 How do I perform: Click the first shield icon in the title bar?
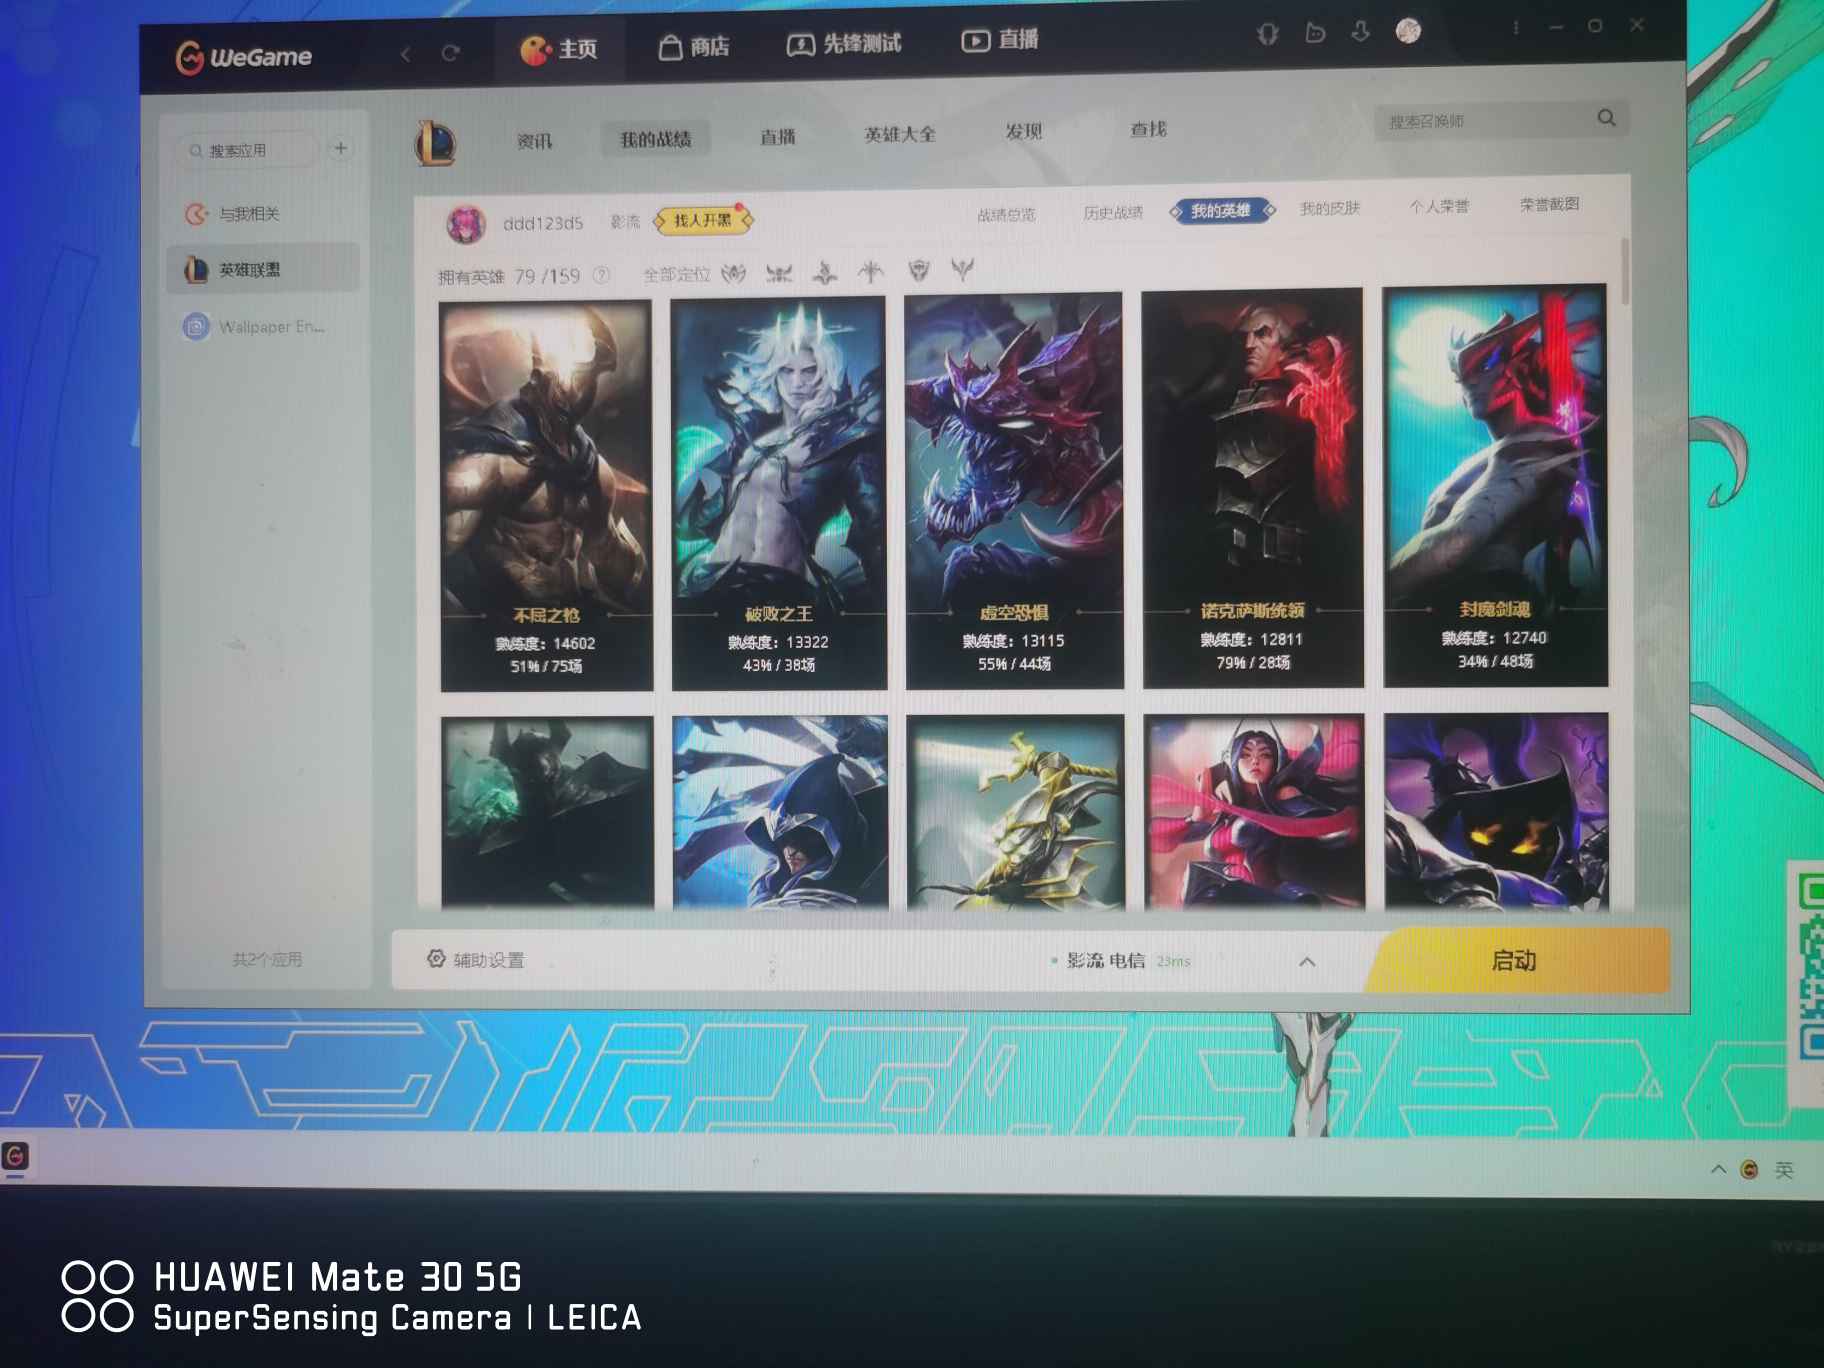pyautogui.click(x=1267, y=35)
